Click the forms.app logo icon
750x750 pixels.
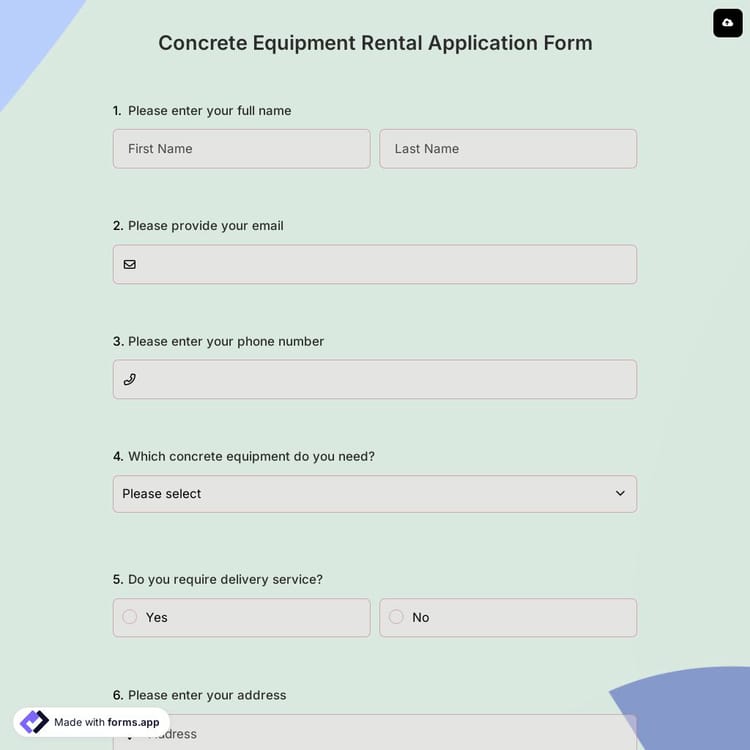point(34,722)
